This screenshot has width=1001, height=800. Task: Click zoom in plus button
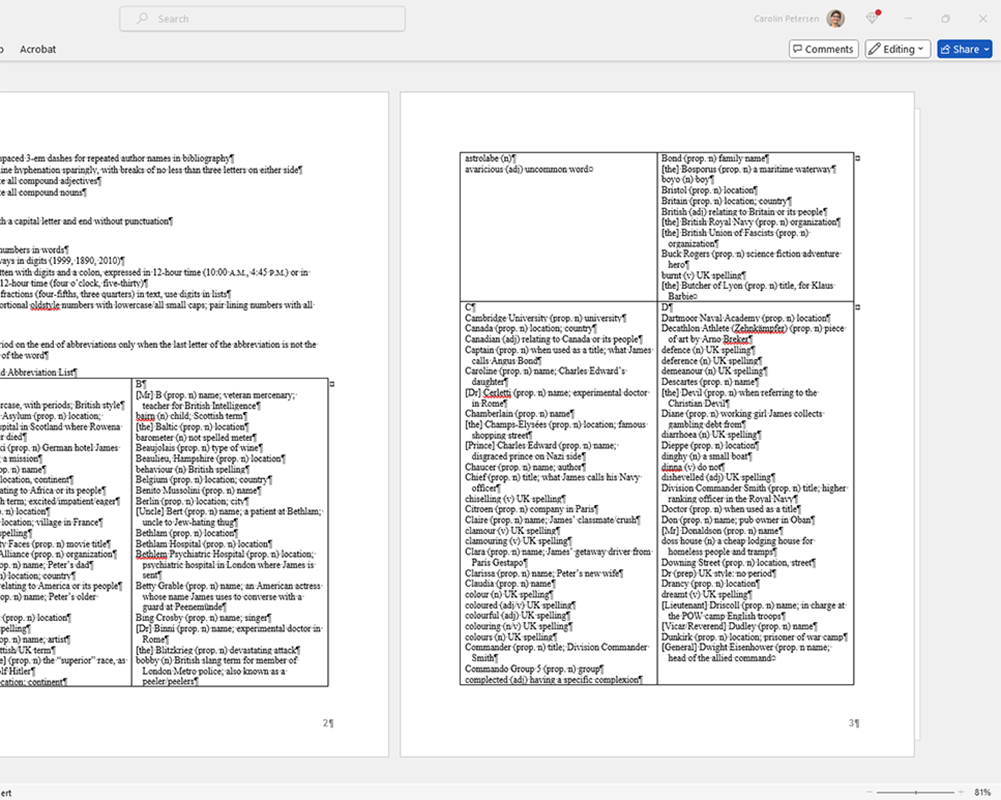pos(961,792)
